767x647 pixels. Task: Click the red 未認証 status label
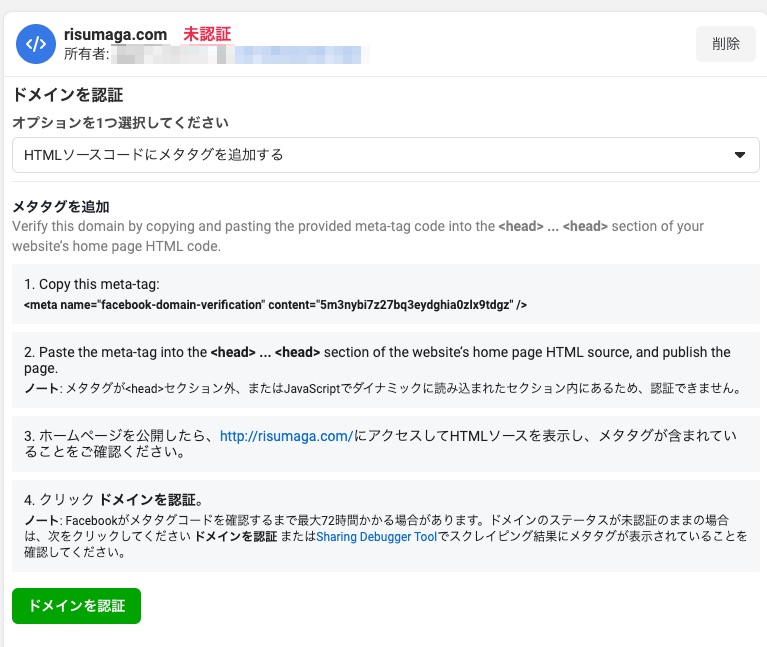click(207, 34)
